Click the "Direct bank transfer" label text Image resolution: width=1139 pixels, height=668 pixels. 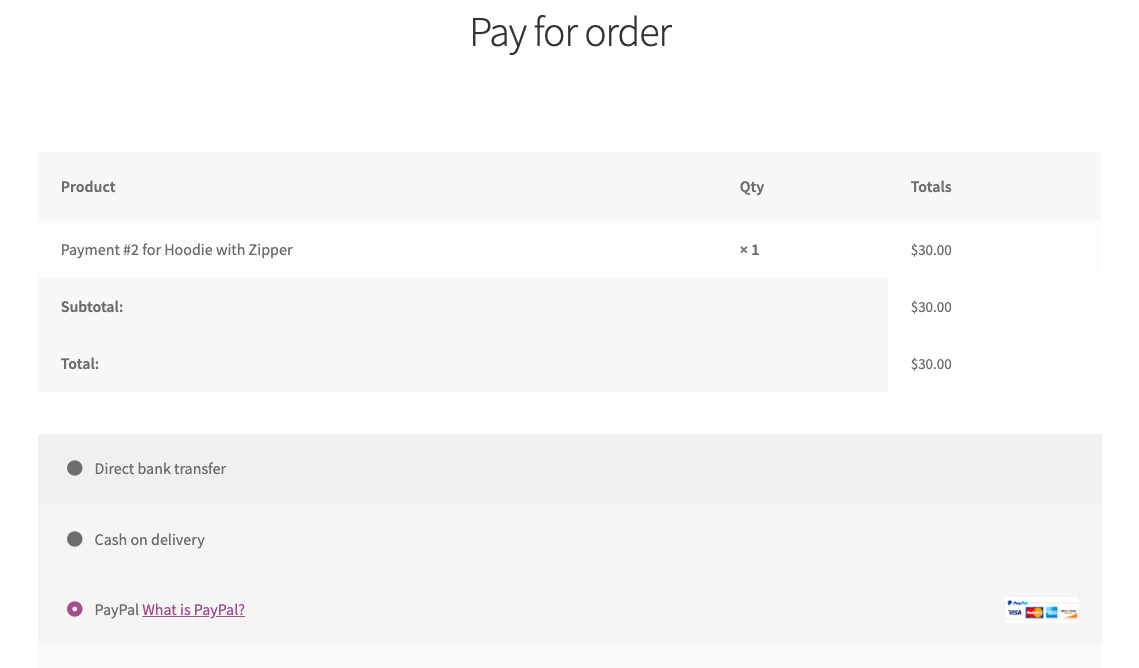[160, 469]
